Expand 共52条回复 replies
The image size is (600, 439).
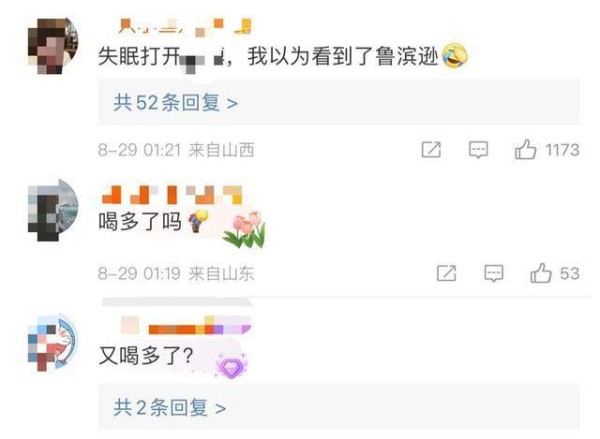pyautogui.click(x=176, y=103)
